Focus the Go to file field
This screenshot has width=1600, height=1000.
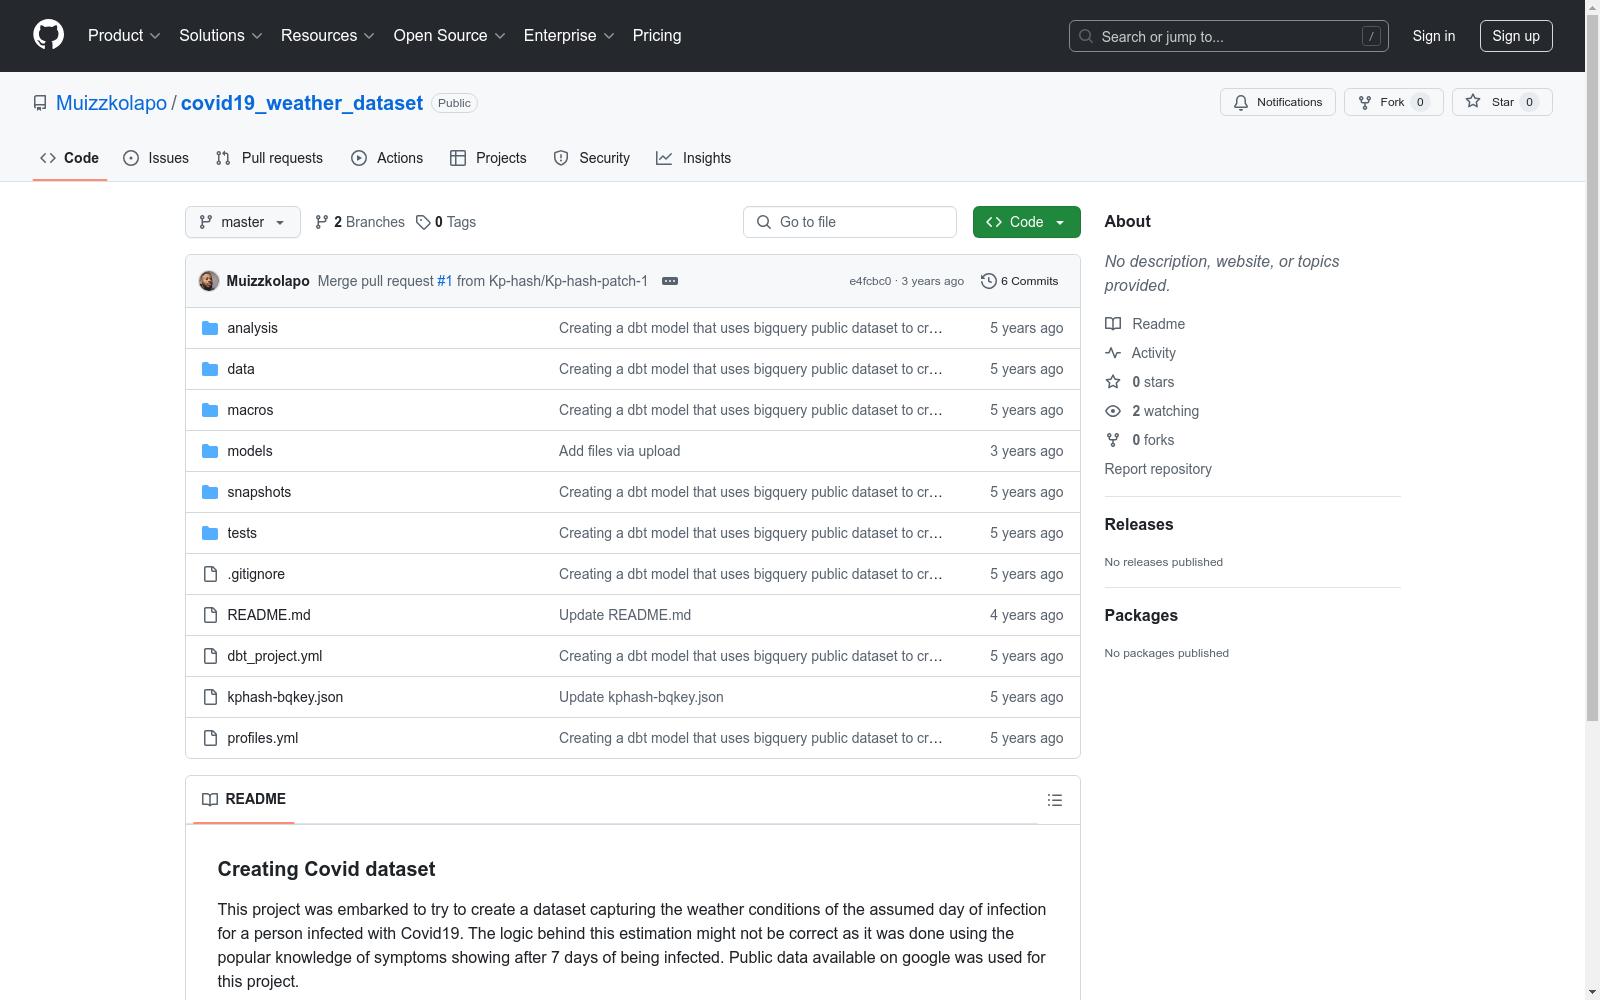pos(850,222)
